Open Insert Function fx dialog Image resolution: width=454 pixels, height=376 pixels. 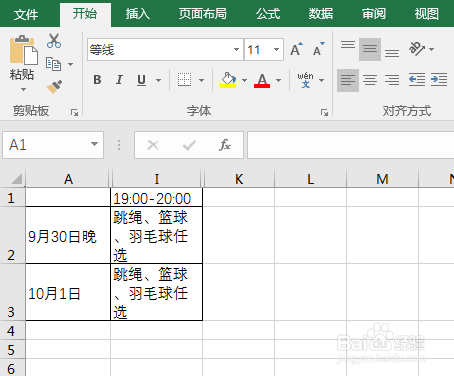point(225,145)
